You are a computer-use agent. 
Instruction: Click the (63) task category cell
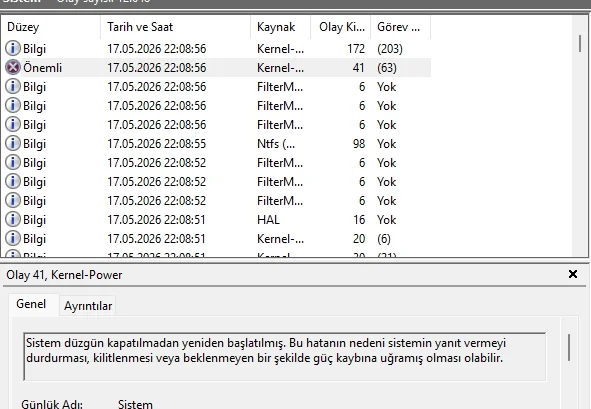(x=387, y=68)
